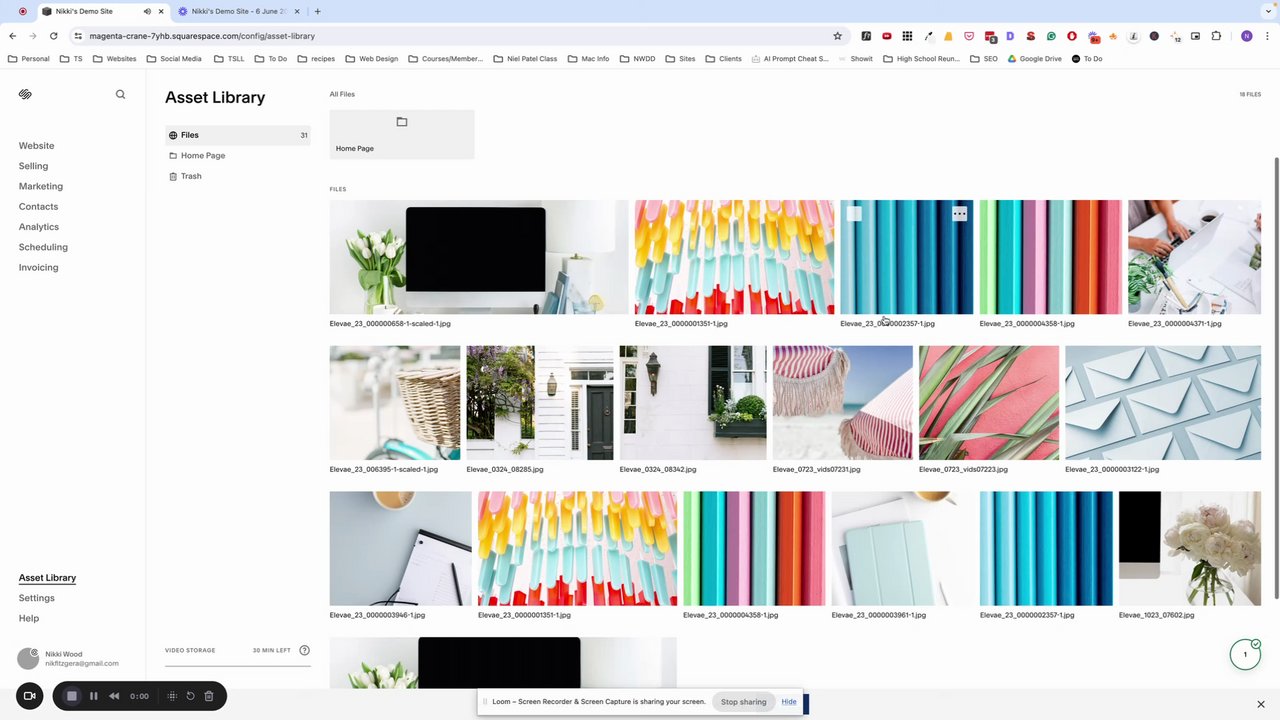Open Google Drive bookmark
Image resolution: width=1280 pixels, height=720 pixels.
1034,59
